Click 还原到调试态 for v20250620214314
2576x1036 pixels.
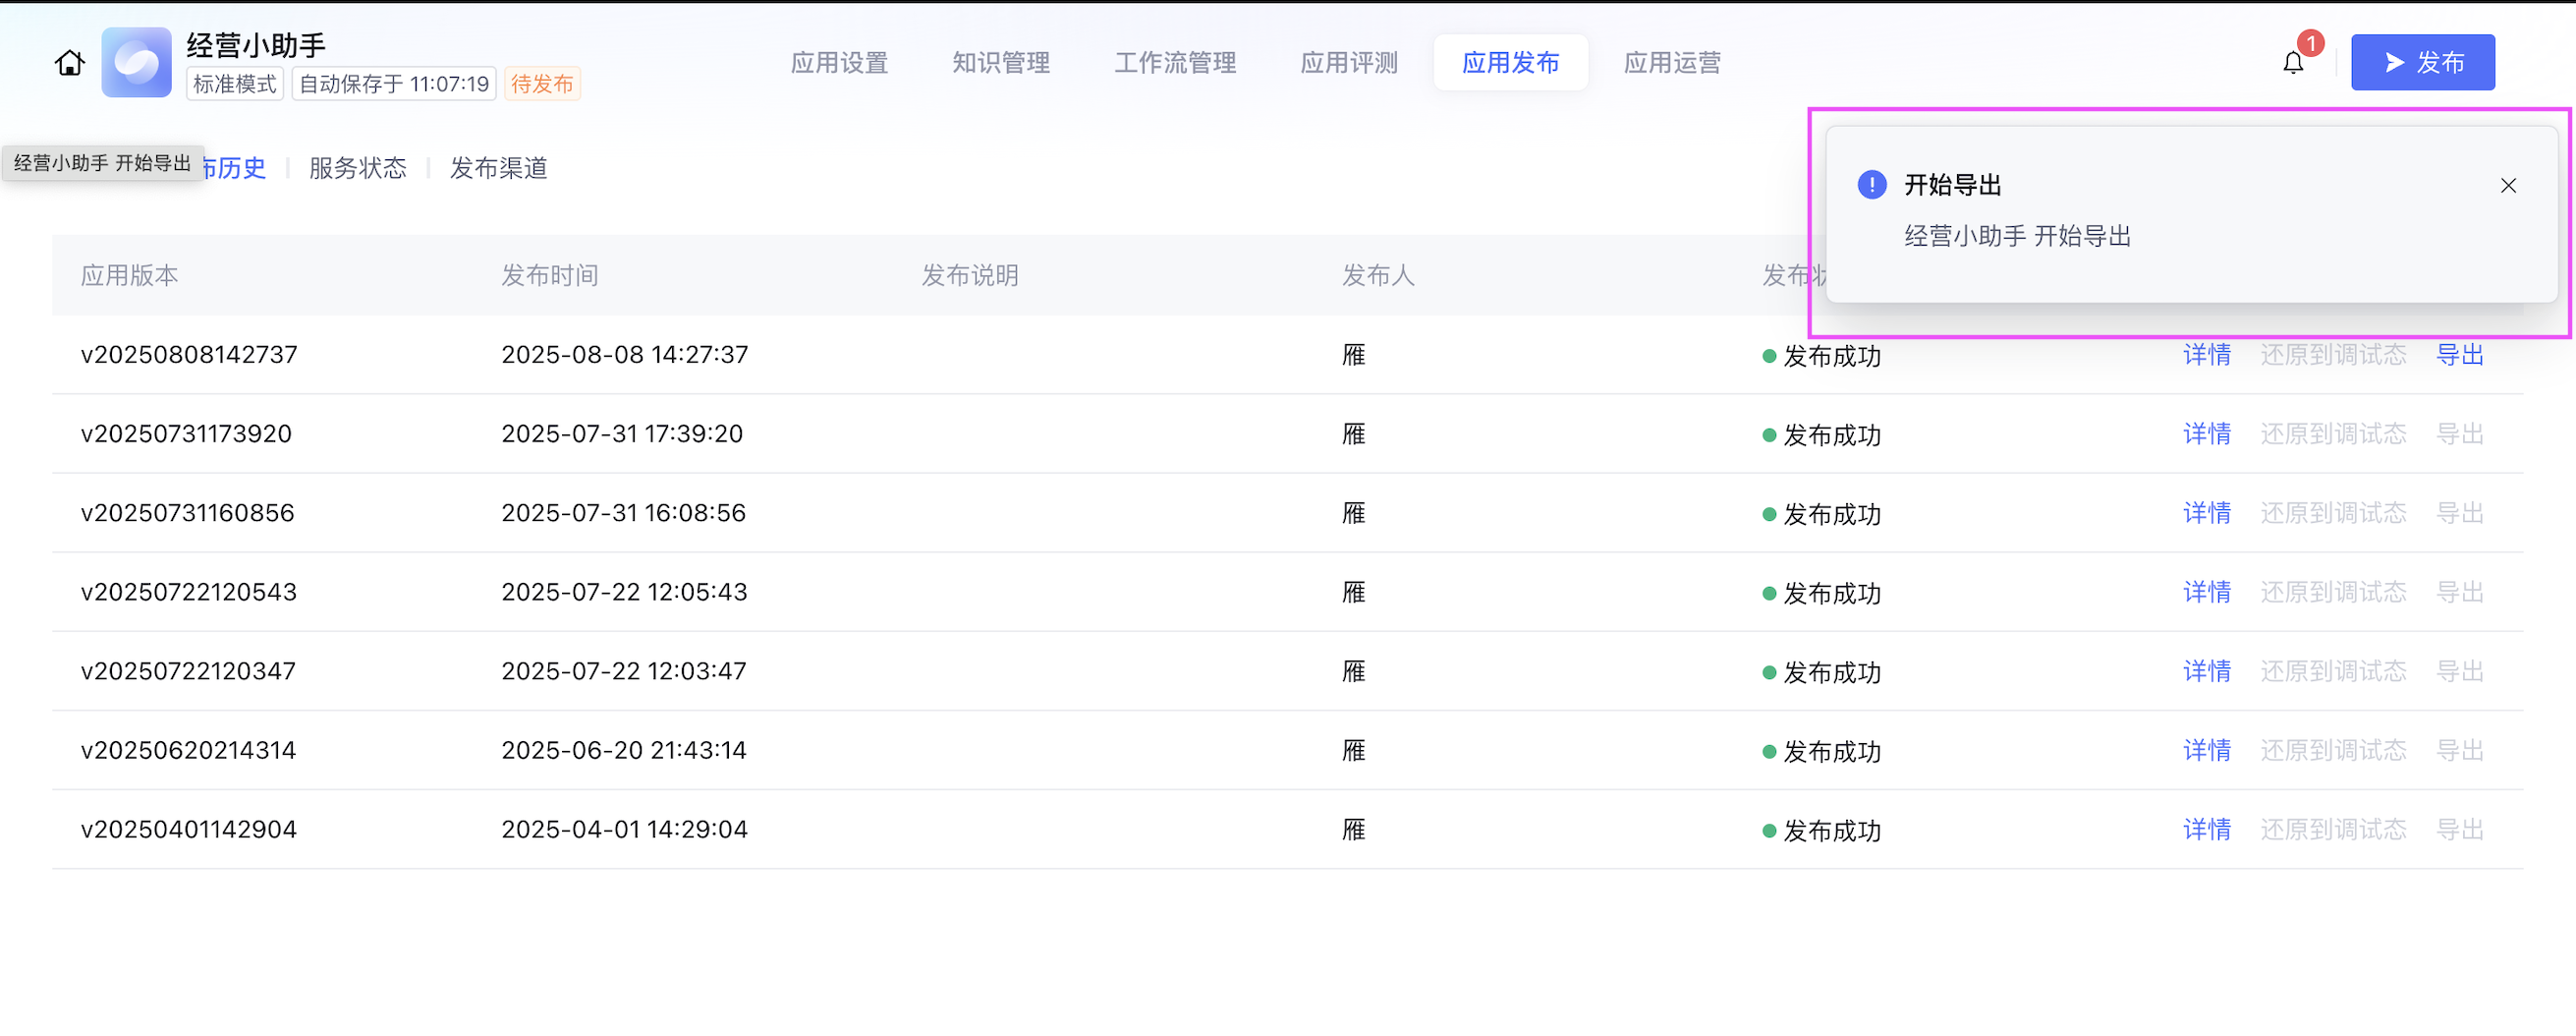pos(2333,750)
